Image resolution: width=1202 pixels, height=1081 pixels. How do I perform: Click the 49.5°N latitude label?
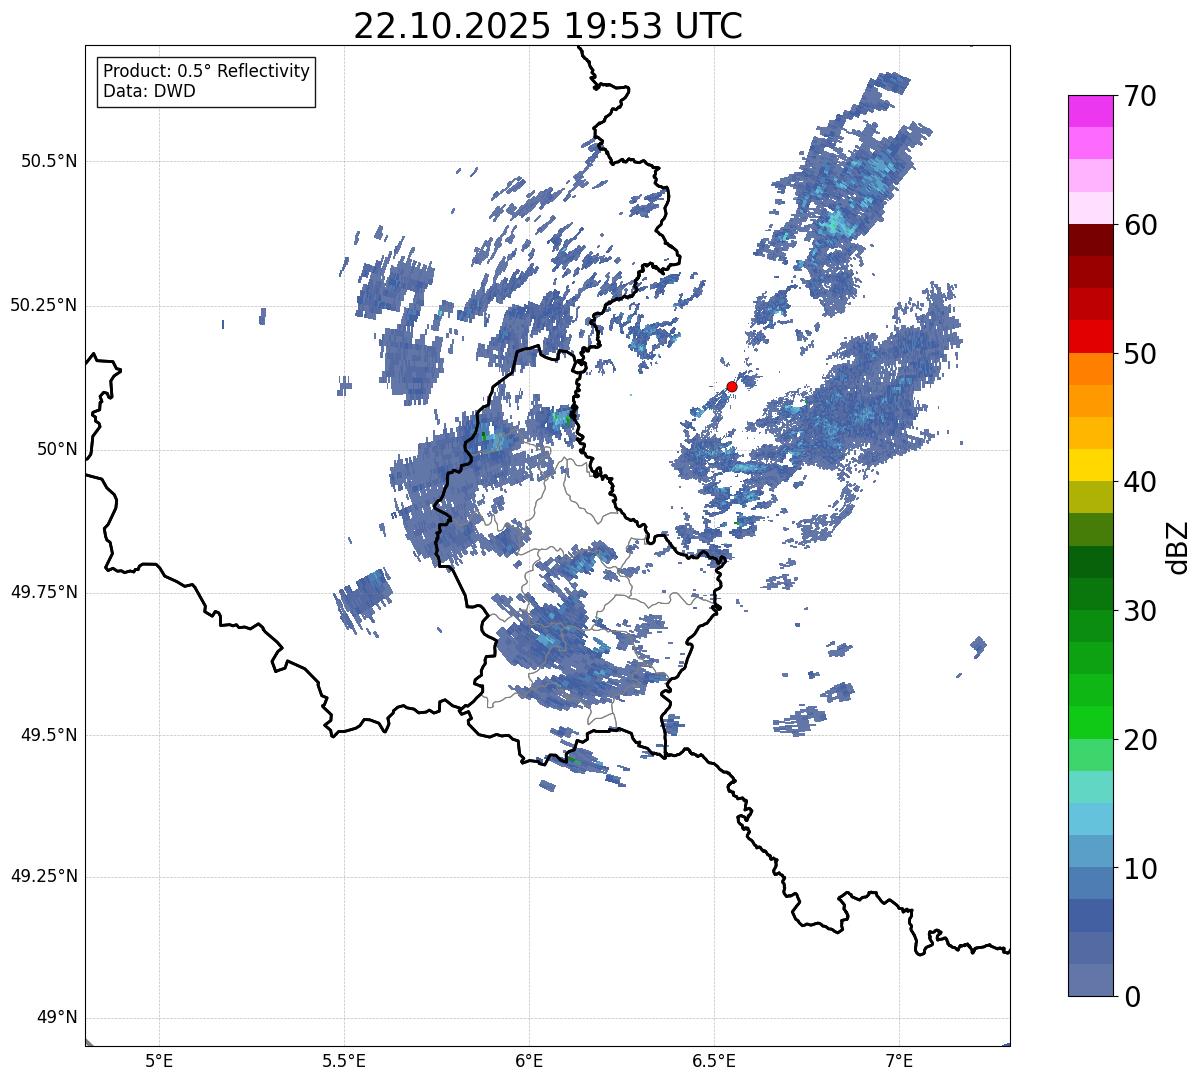[49, 735]
